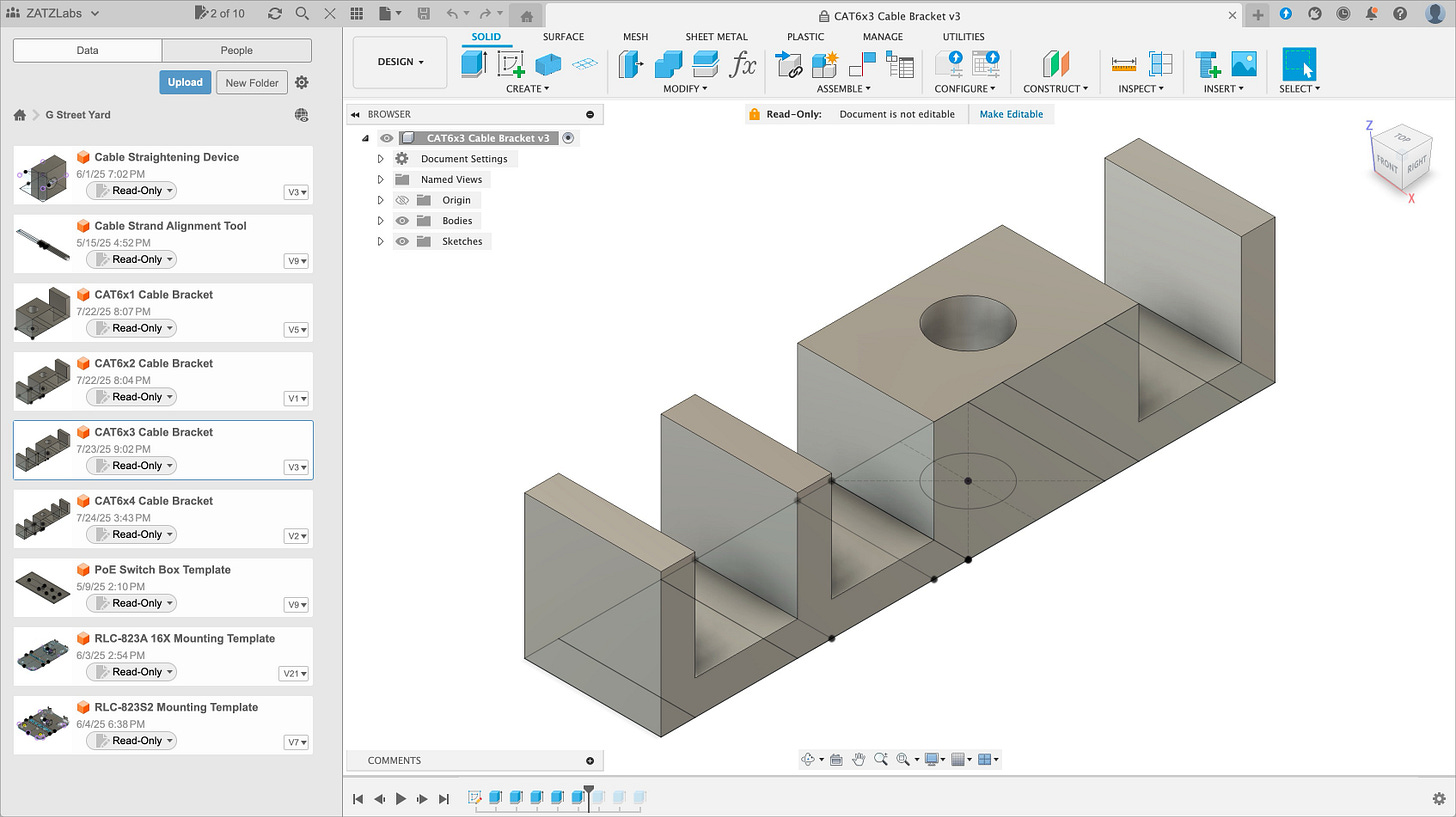Click the New Component icon
Image resolution: width=1456 pixels, height=817 pixels.
coord(825,64)
